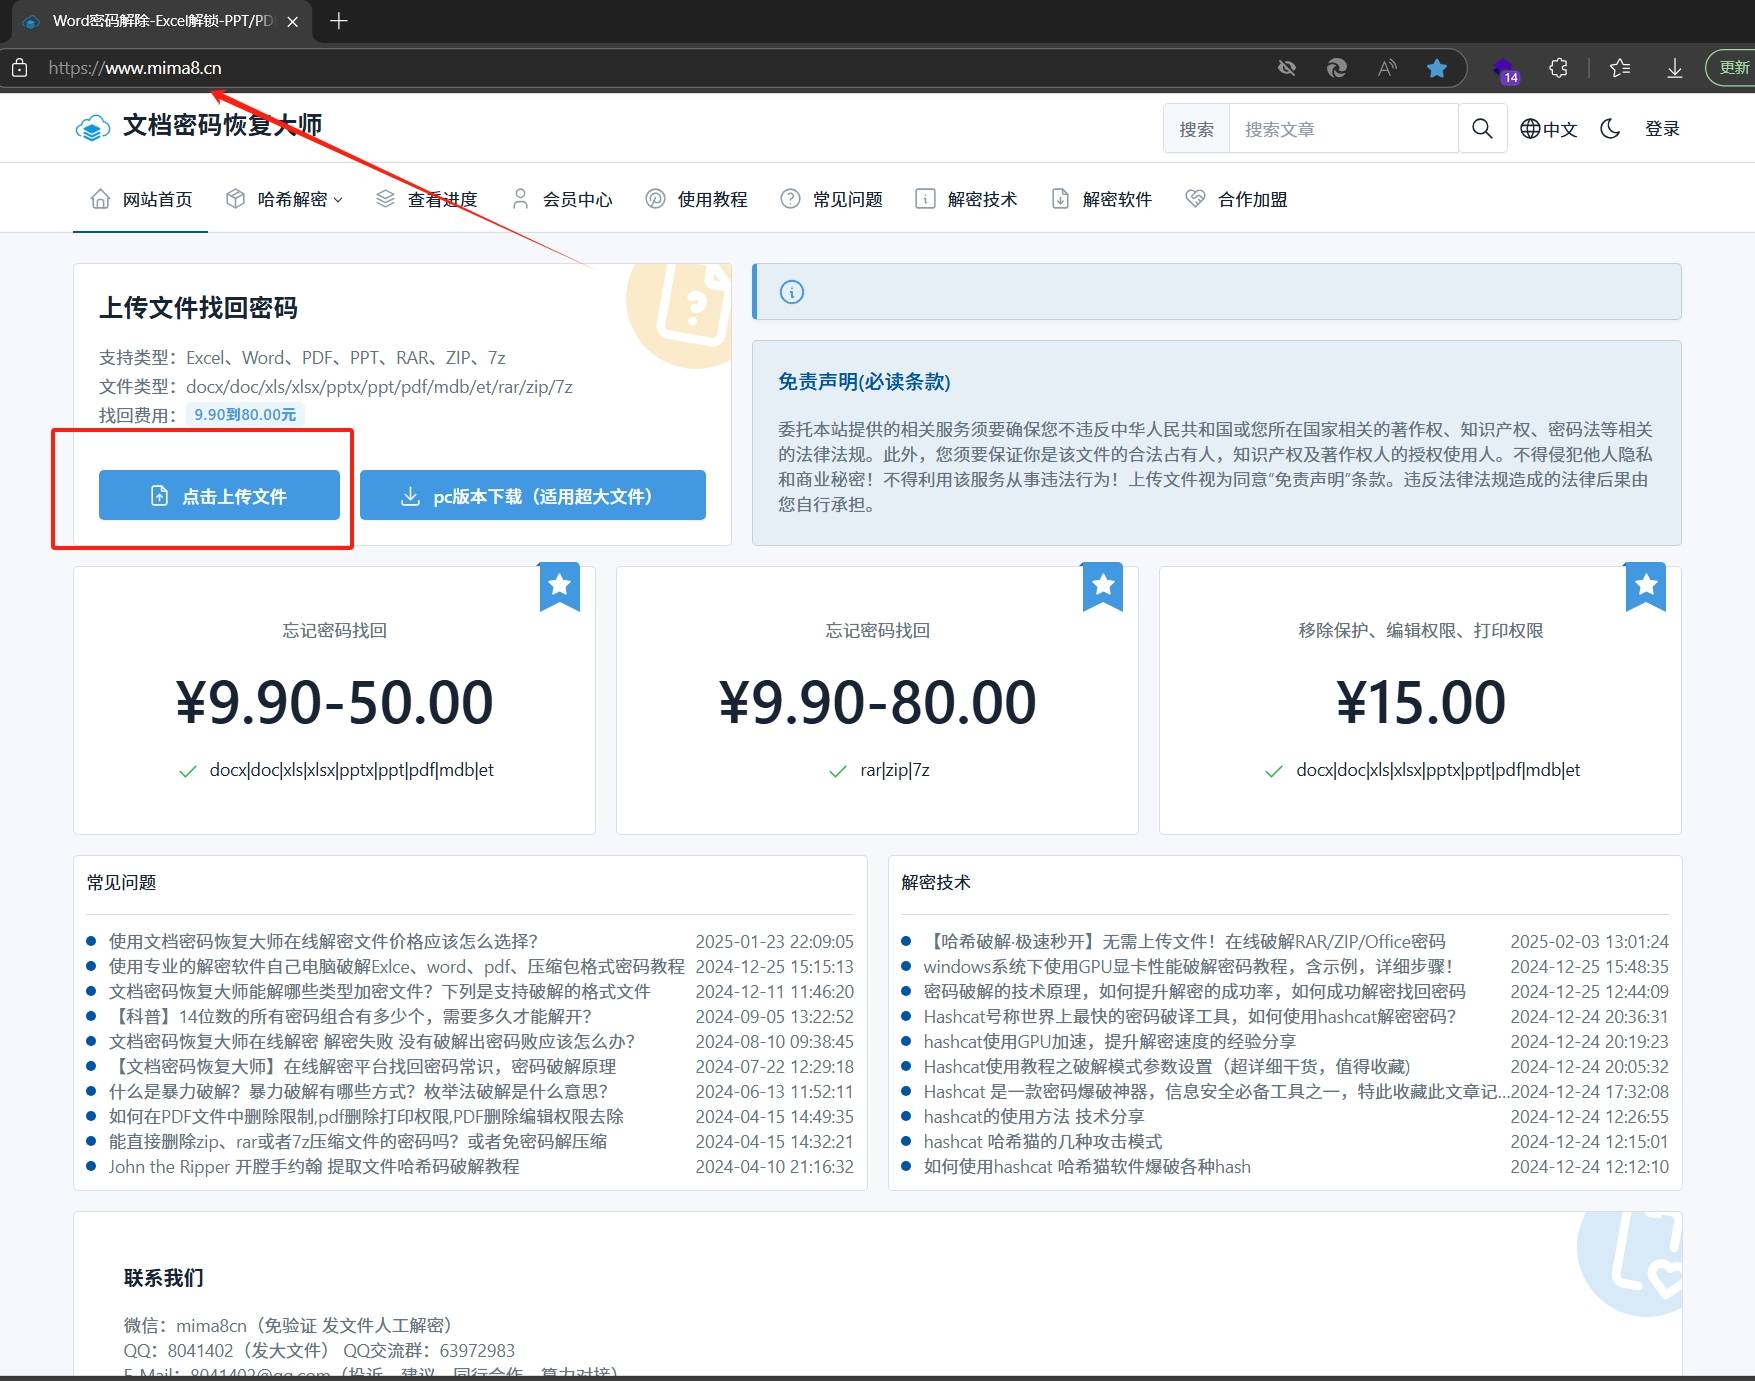This screenshot has width=1755, height=1381.
Task: Click the tracking prevention eye icon
Action: (1287, 68)
